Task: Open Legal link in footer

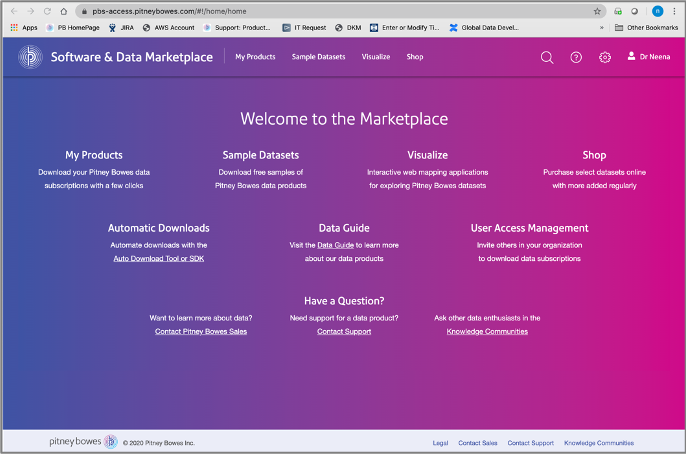Action: click(440, 443)
